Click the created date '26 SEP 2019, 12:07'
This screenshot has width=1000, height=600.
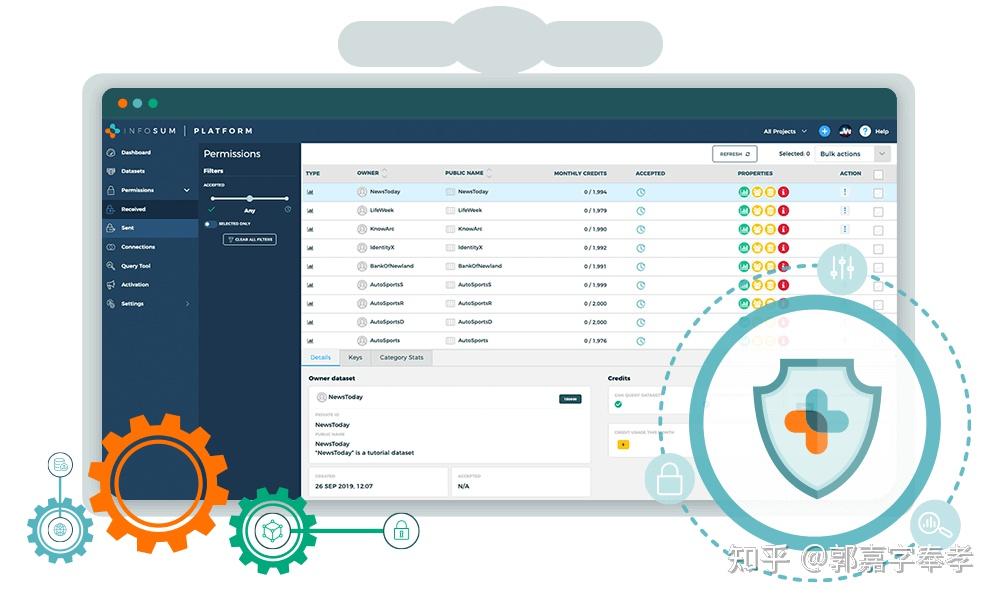(x=344, y=487)
